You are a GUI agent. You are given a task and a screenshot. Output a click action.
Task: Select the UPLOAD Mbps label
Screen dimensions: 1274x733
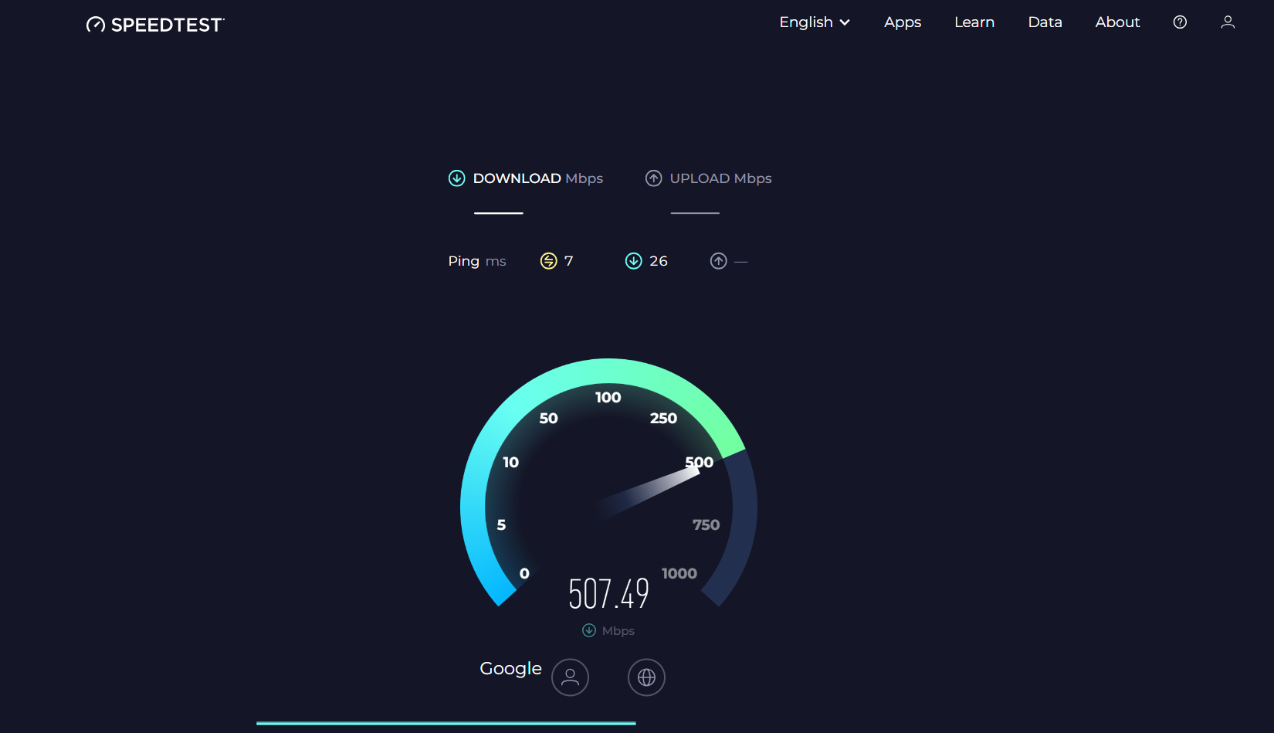click(x=721, y=178)
